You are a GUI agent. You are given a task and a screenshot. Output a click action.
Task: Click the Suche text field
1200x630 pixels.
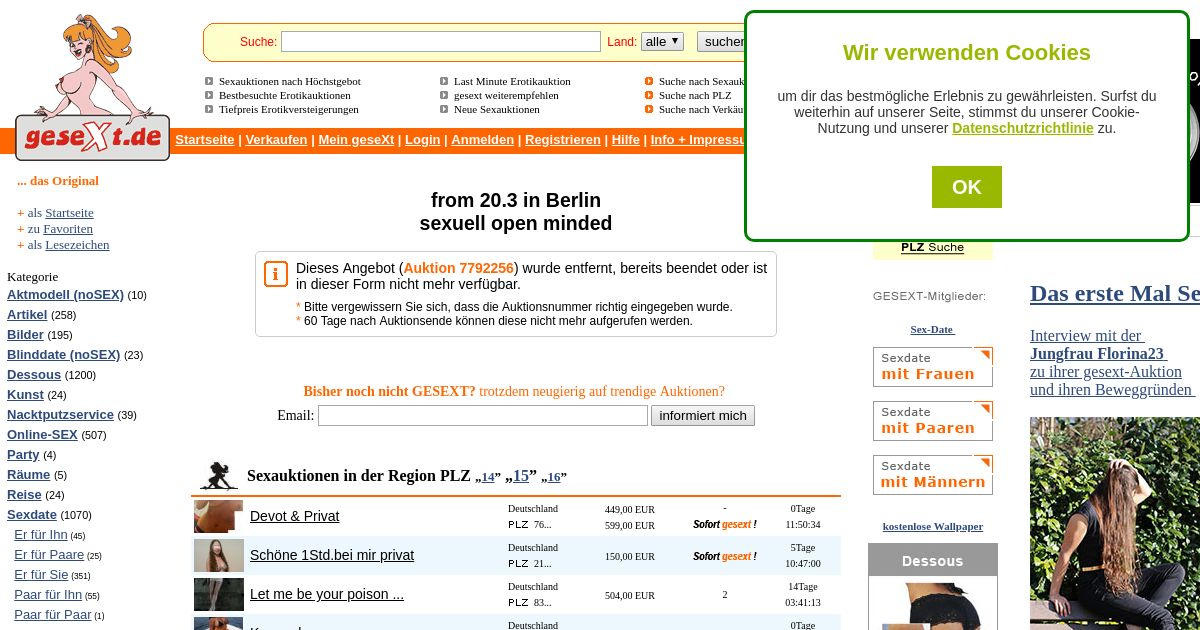click(x=441, y=42)
